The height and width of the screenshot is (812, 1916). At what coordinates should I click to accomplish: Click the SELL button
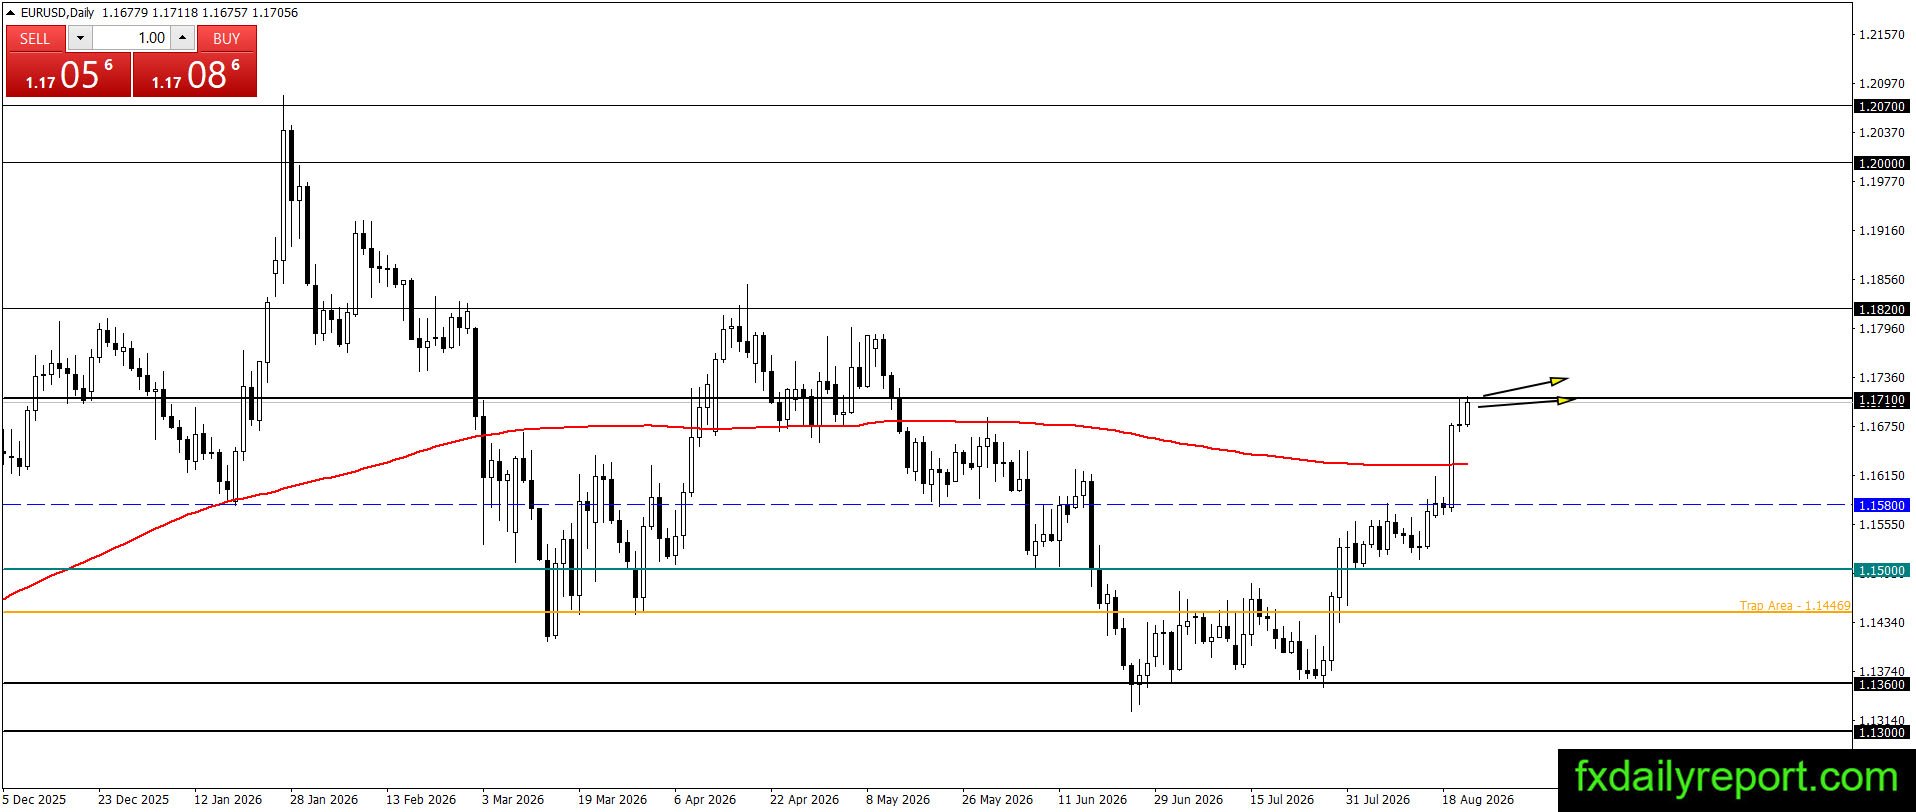tap(35, 38)
